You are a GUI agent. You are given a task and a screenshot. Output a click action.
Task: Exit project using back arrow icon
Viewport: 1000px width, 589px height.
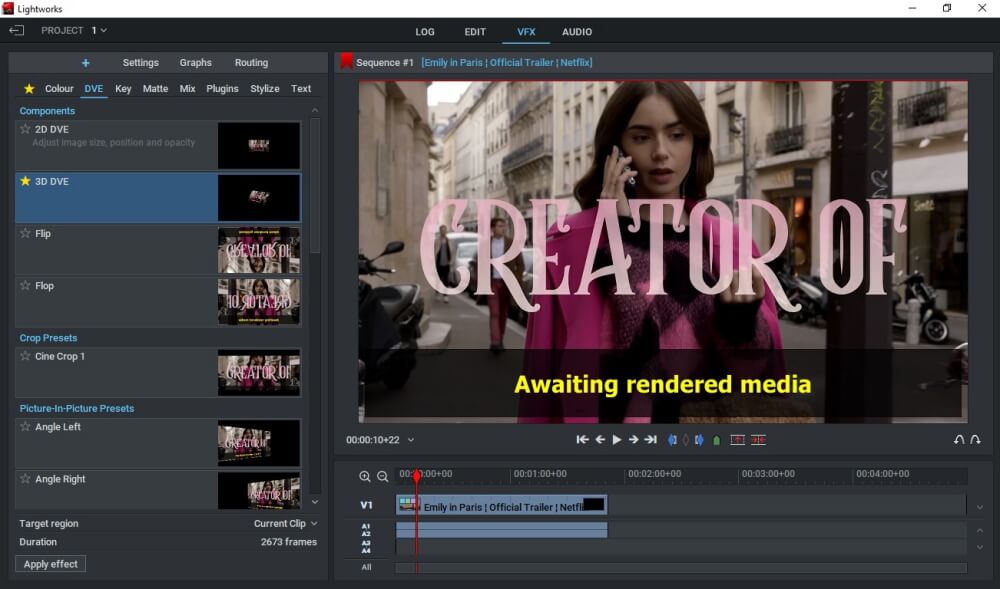tap(17, 31)
